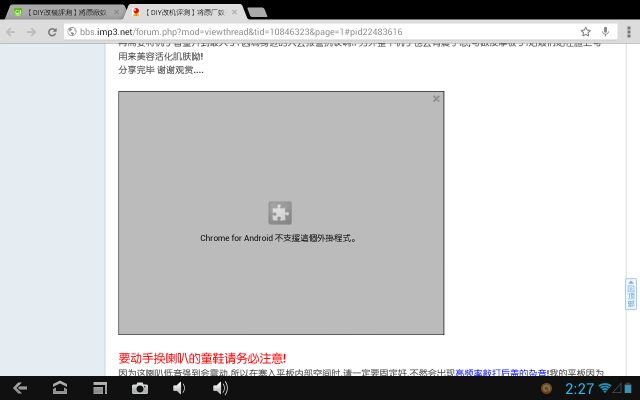
Task: Close the active second browser tab
Action: pos(234,12)
